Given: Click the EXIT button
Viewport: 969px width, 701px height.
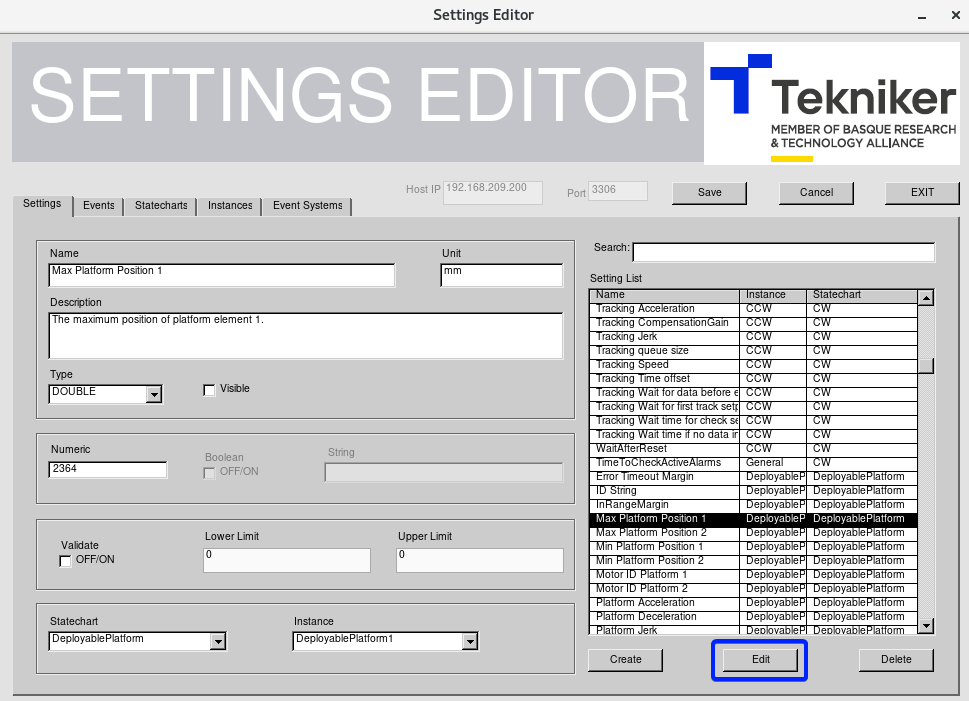Looking at the screenshot, I should click(922, 193).
